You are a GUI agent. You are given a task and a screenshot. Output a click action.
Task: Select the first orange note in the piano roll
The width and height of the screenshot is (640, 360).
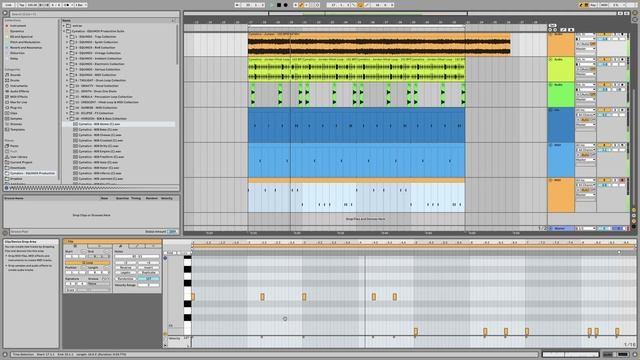(x=193, y=297)
